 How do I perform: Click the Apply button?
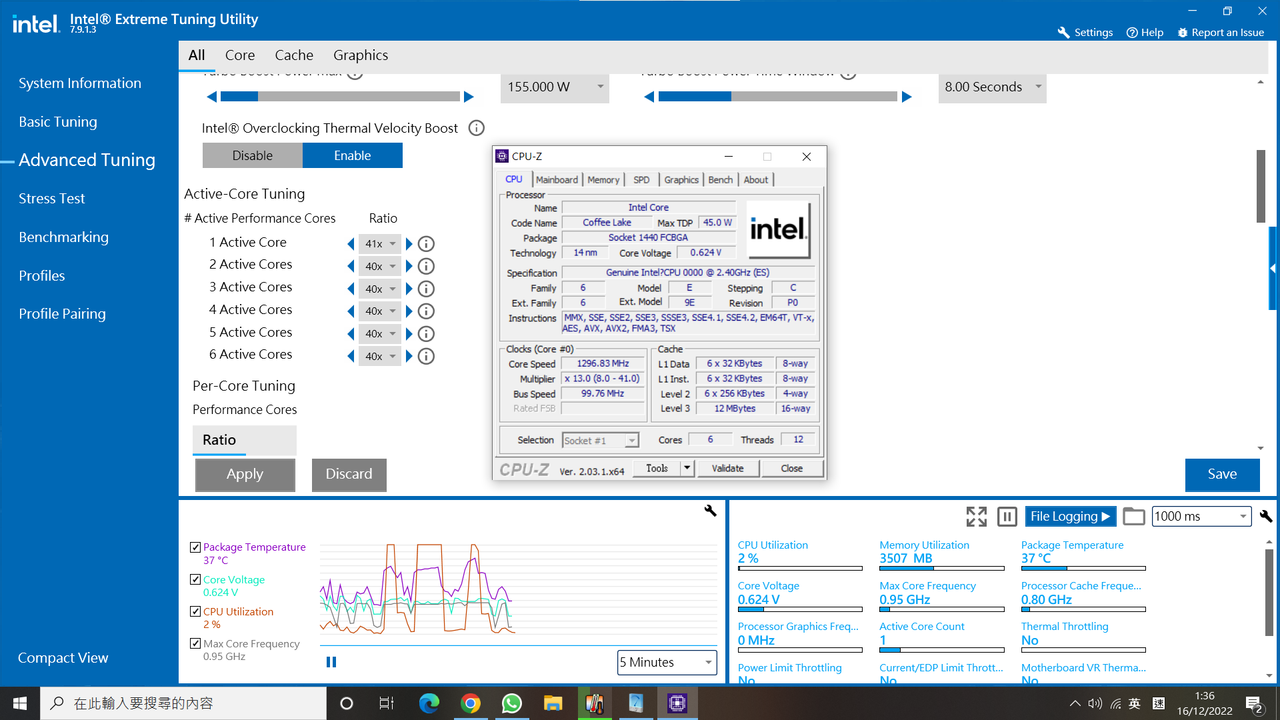(245, 474)
